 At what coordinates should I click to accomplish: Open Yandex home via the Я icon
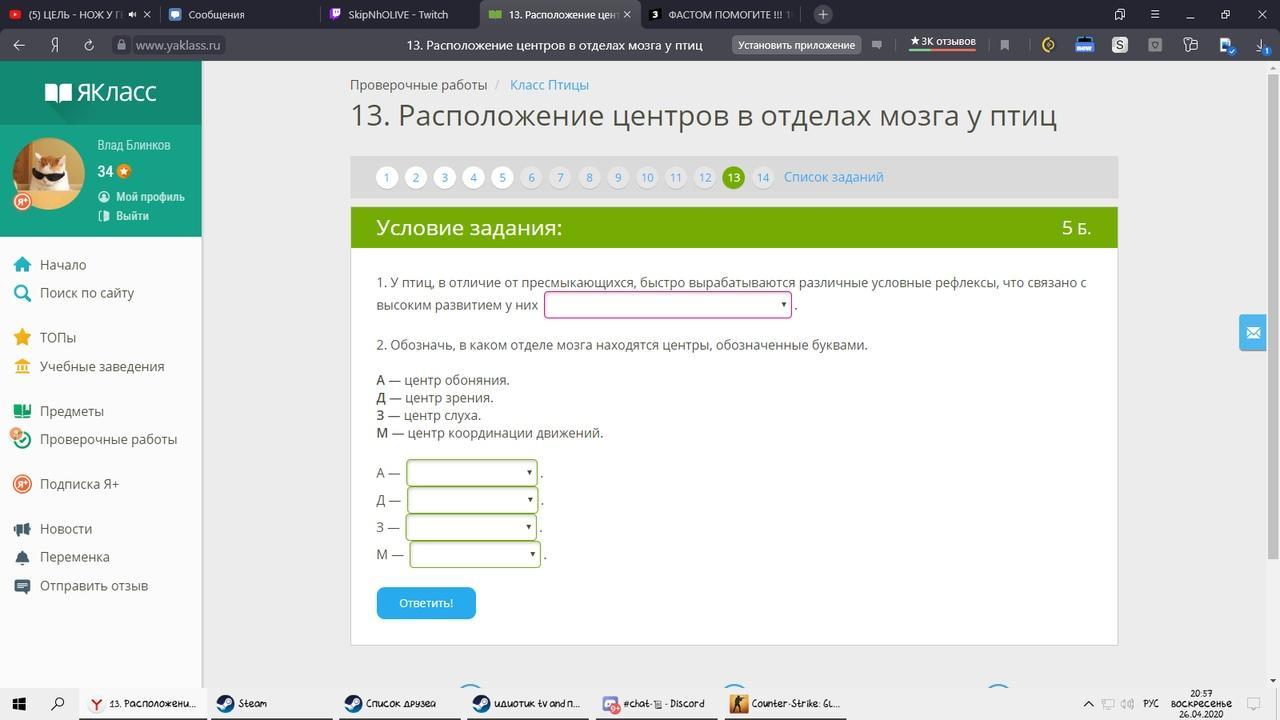[55, 45]
